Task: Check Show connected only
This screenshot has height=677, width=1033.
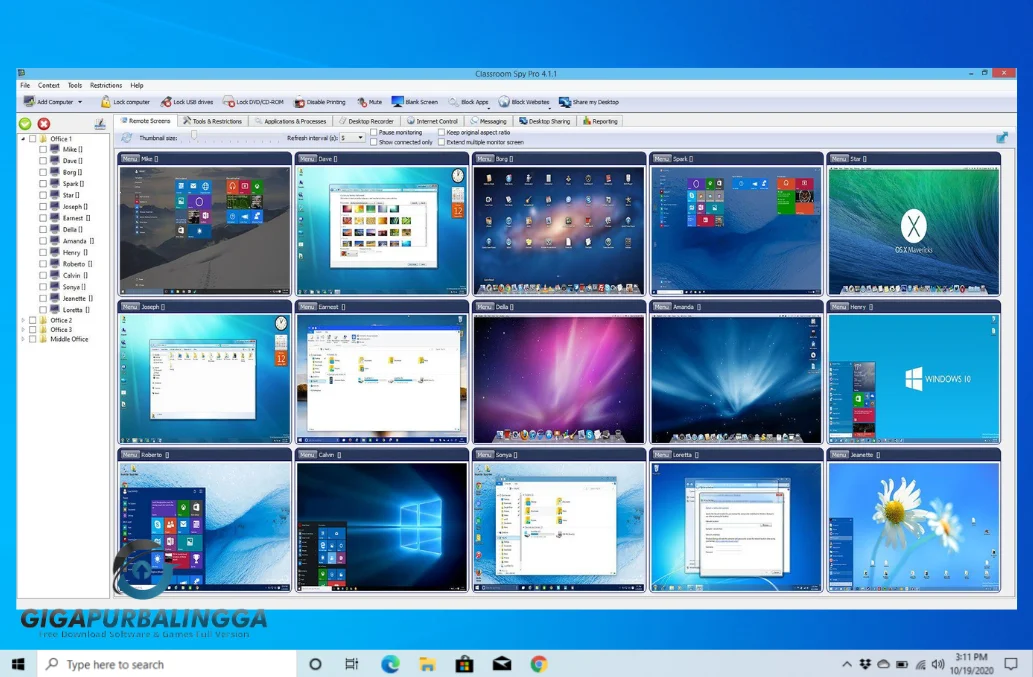Action: pos(374,140)
